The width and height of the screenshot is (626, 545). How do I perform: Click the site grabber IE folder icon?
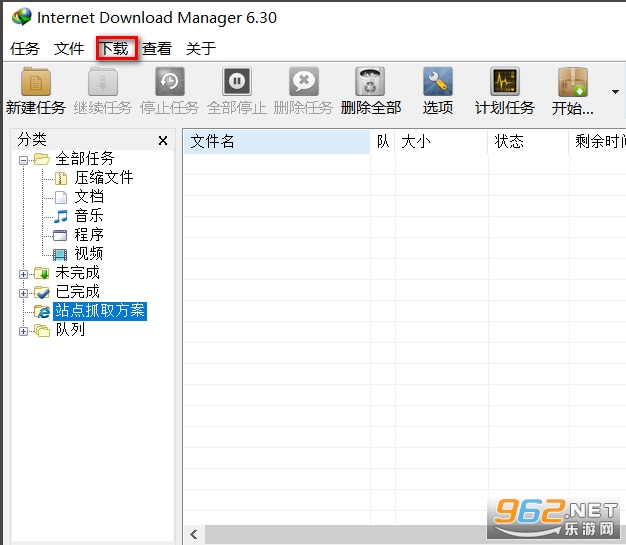(x=42, y=311)
